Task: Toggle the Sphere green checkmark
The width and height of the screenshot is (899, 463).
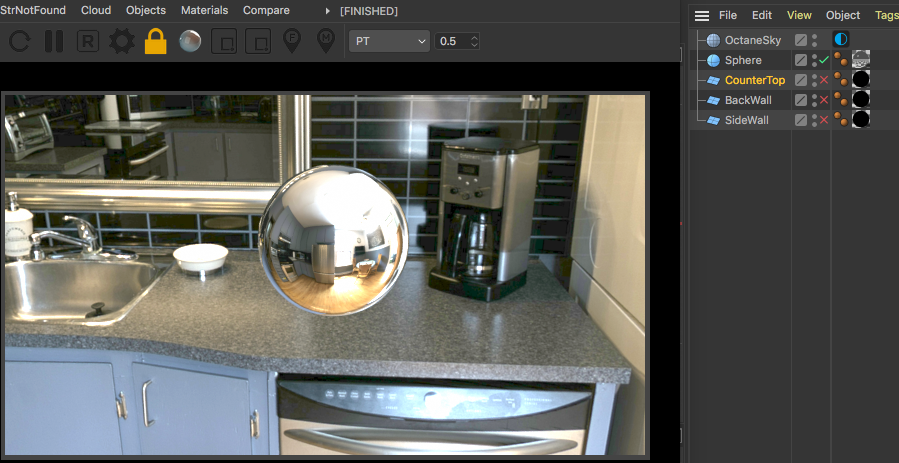Action: (824, 60)
